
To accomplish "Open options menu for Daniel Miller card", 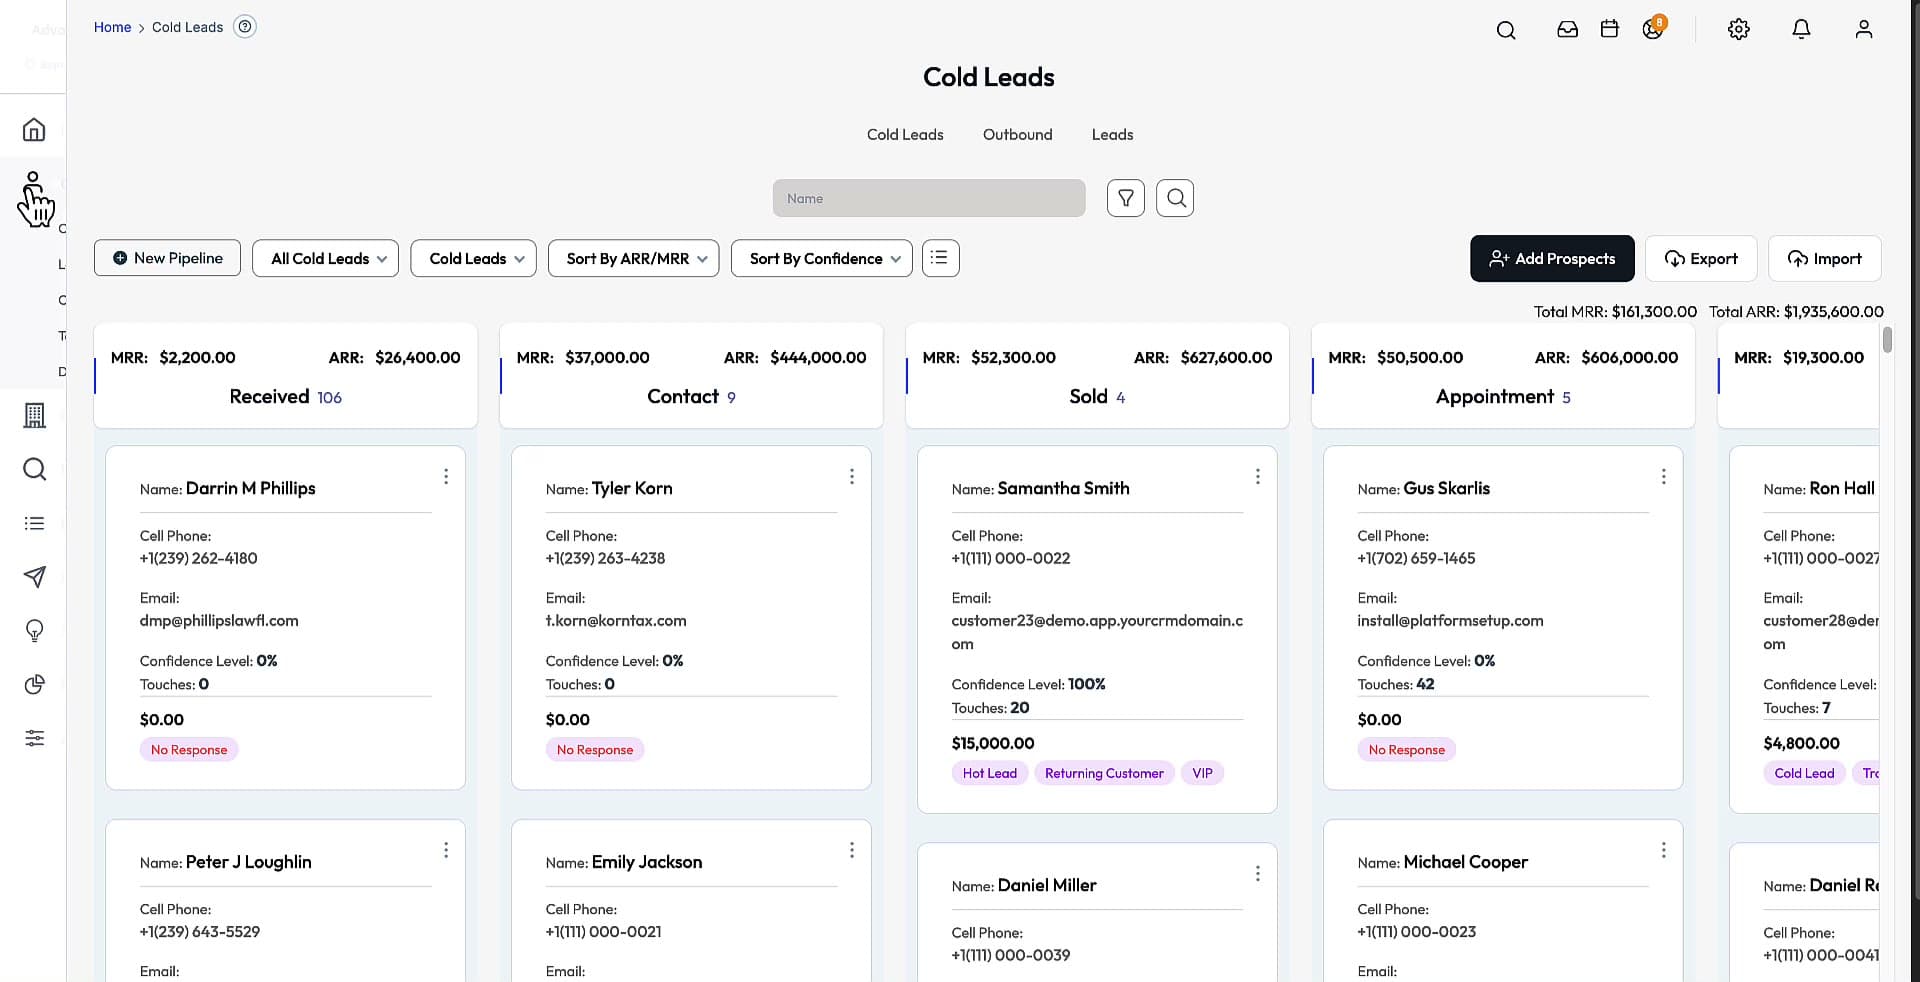I will pyautogui.click(x=1258, y=874).
